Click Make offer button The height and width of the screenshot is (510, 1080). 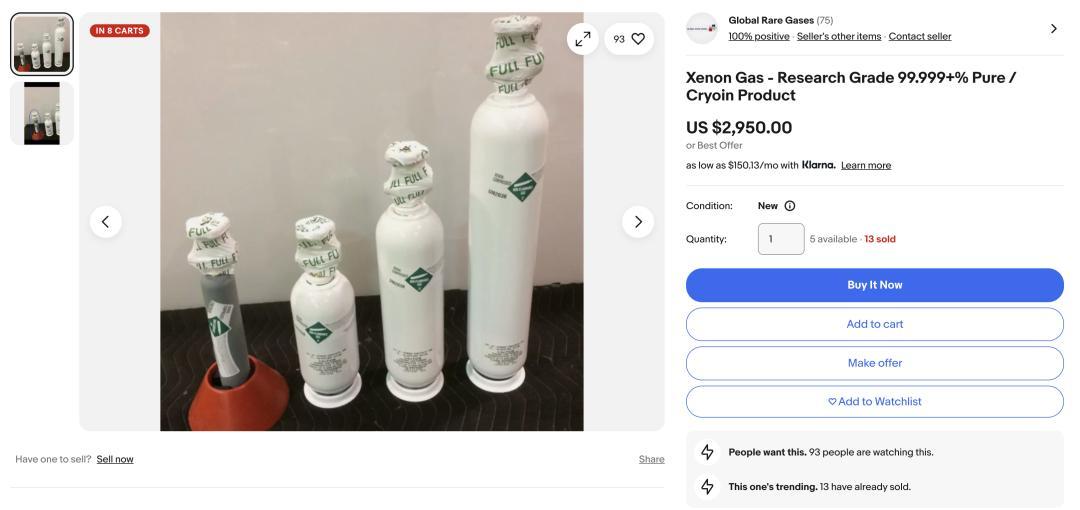click(x=874, y=363)
